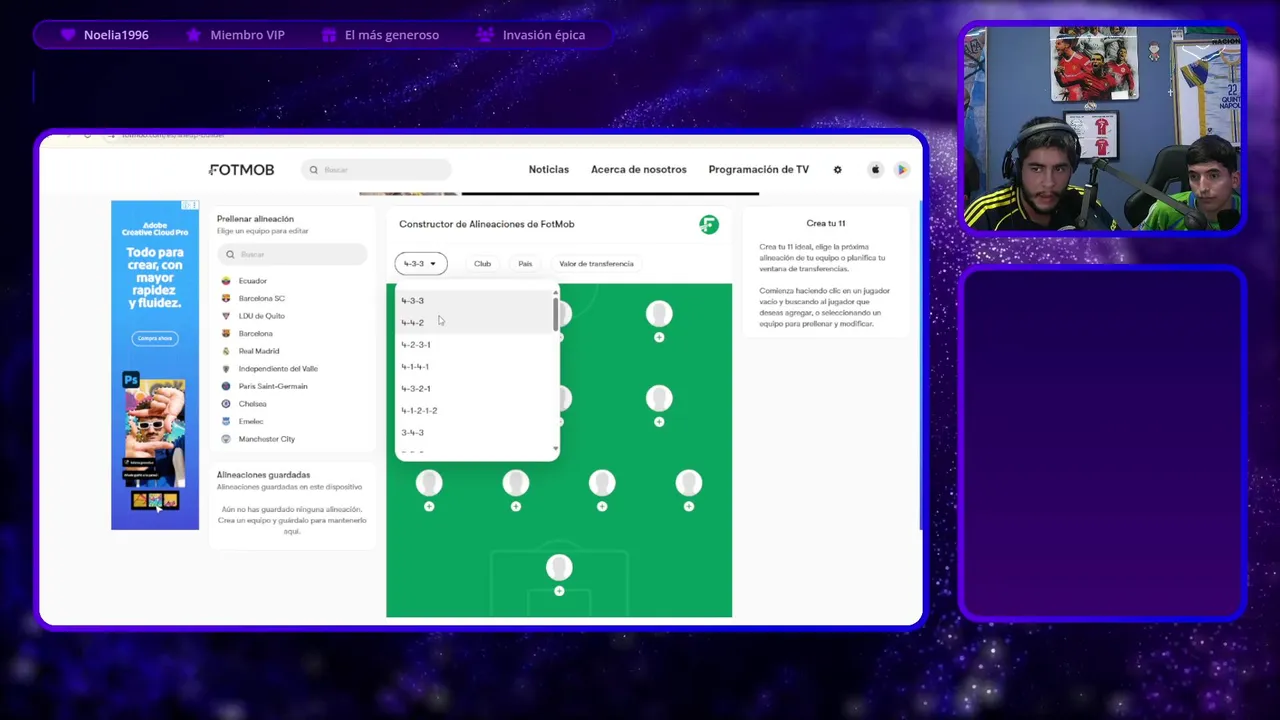Image resolution: width=1280 pixels, height=720 pixels.
Task: Choose 4-3-3 from the formation list
Action: pyautogui.click(x=475, y=301)
